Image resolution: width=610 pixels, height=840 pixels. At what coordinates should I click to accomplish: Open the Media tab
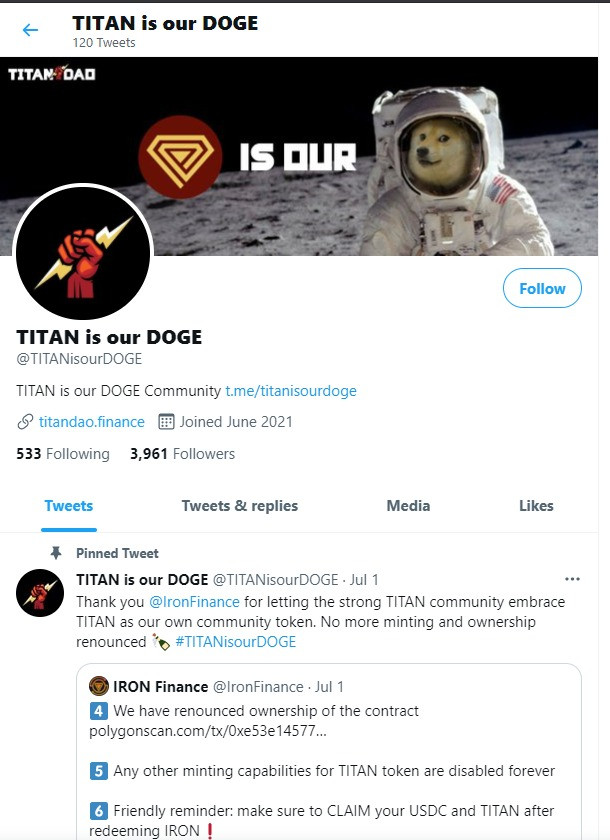click(408, 506)
